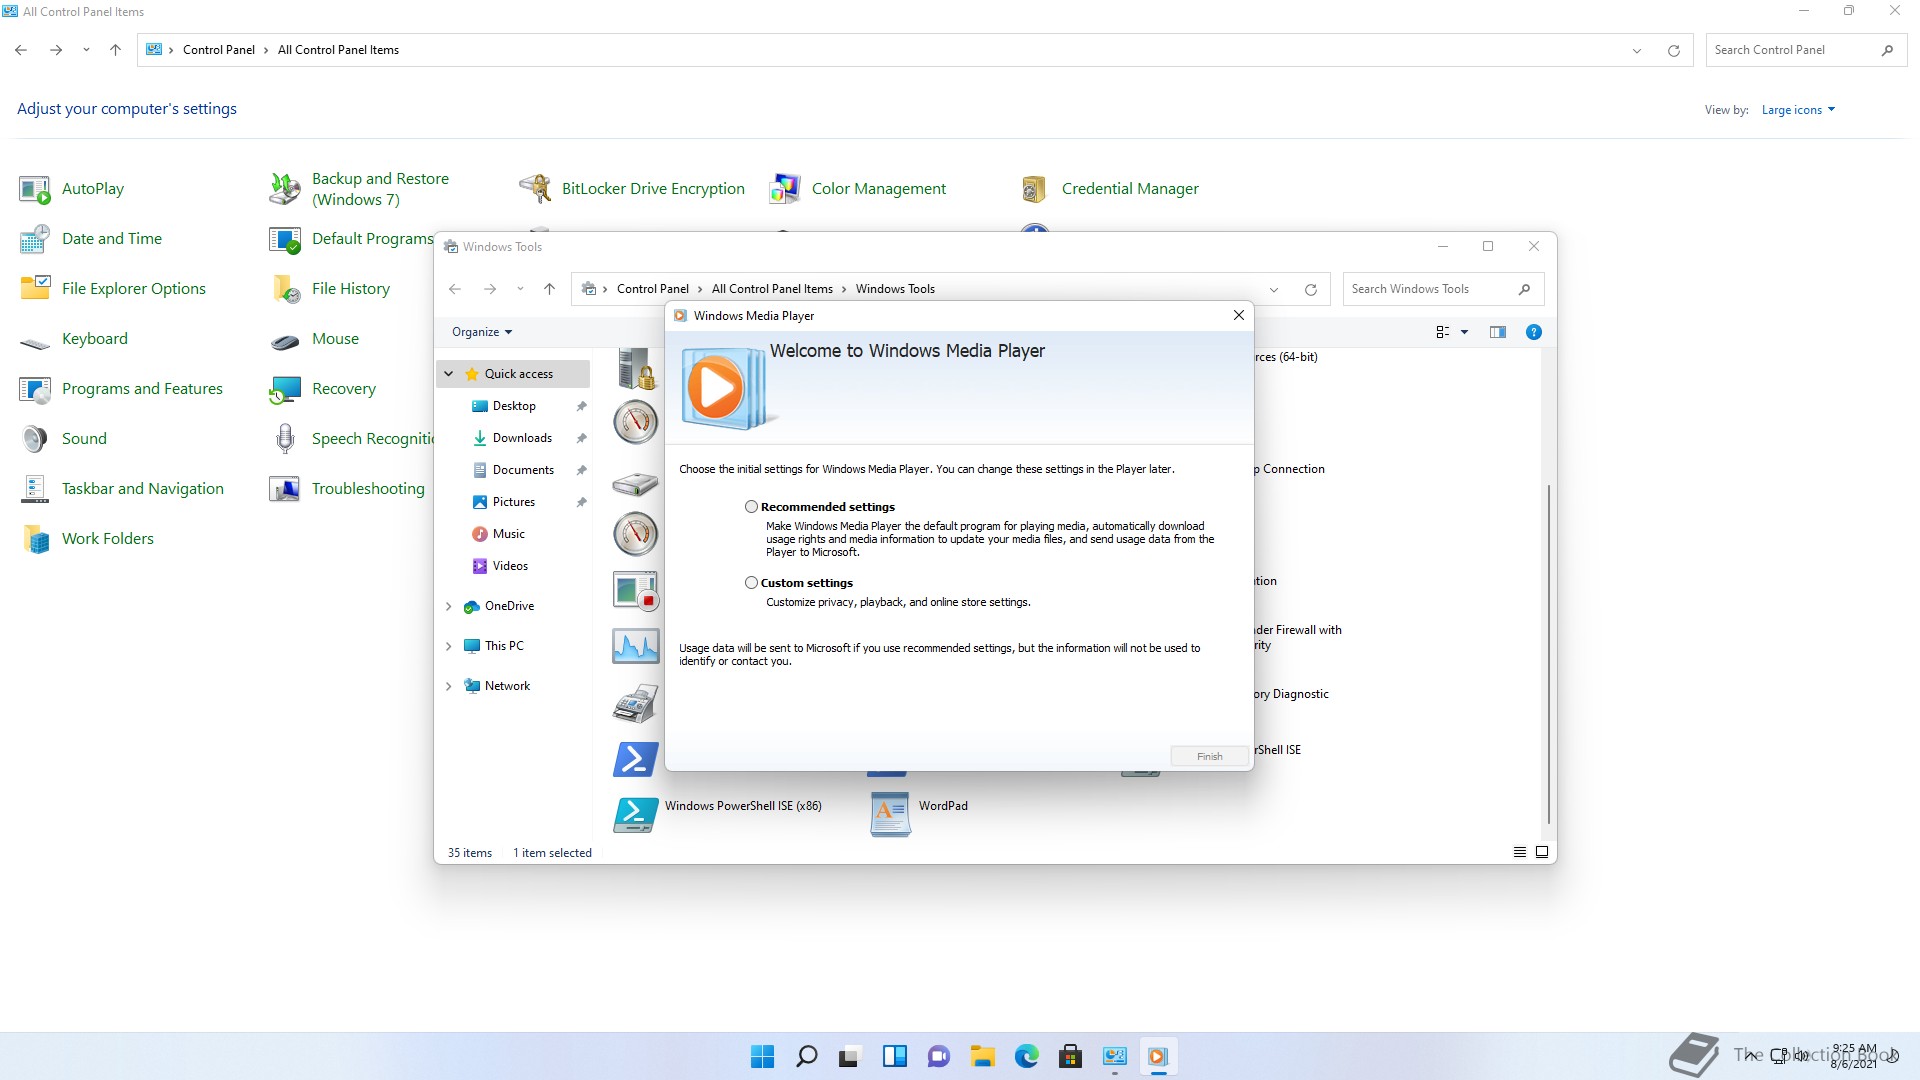Open recent locations dropdown in Windows Tools

(x=520, y=289)
